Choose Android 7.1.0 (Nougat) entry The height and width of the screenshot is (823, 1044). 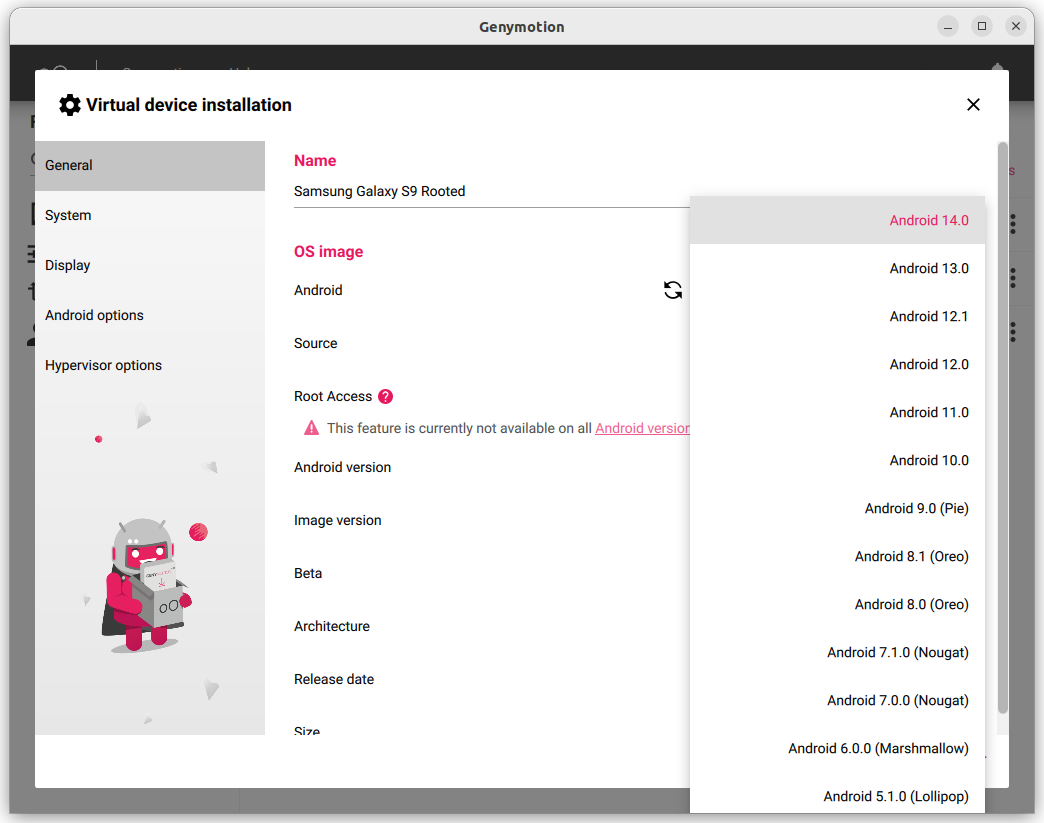[897, 653]
